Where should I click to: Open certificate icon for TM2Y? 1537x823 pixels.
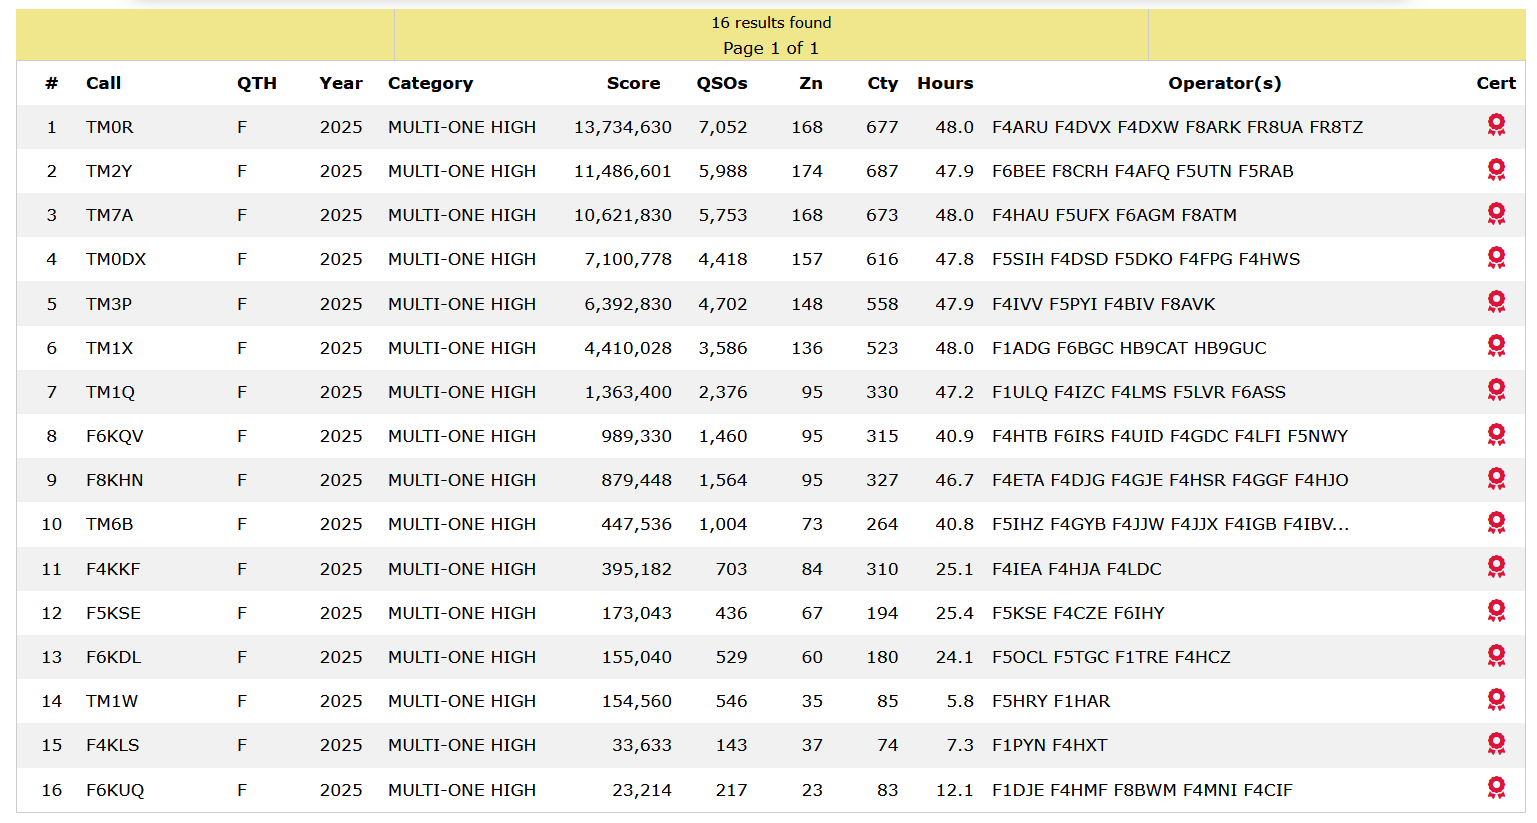(1496, 170)
